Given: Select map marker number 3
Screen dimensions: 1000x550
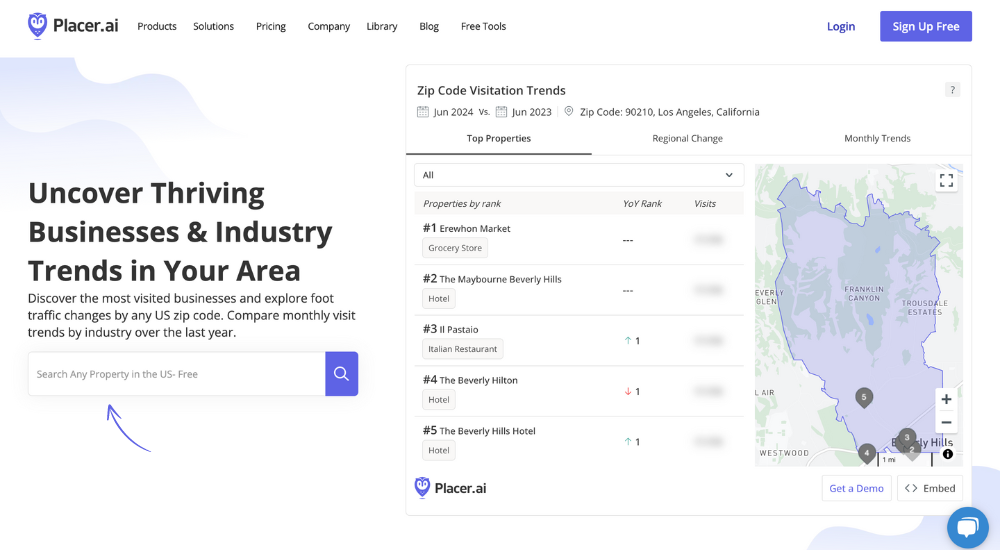Looking at the screenshot, I should [907, 438].
